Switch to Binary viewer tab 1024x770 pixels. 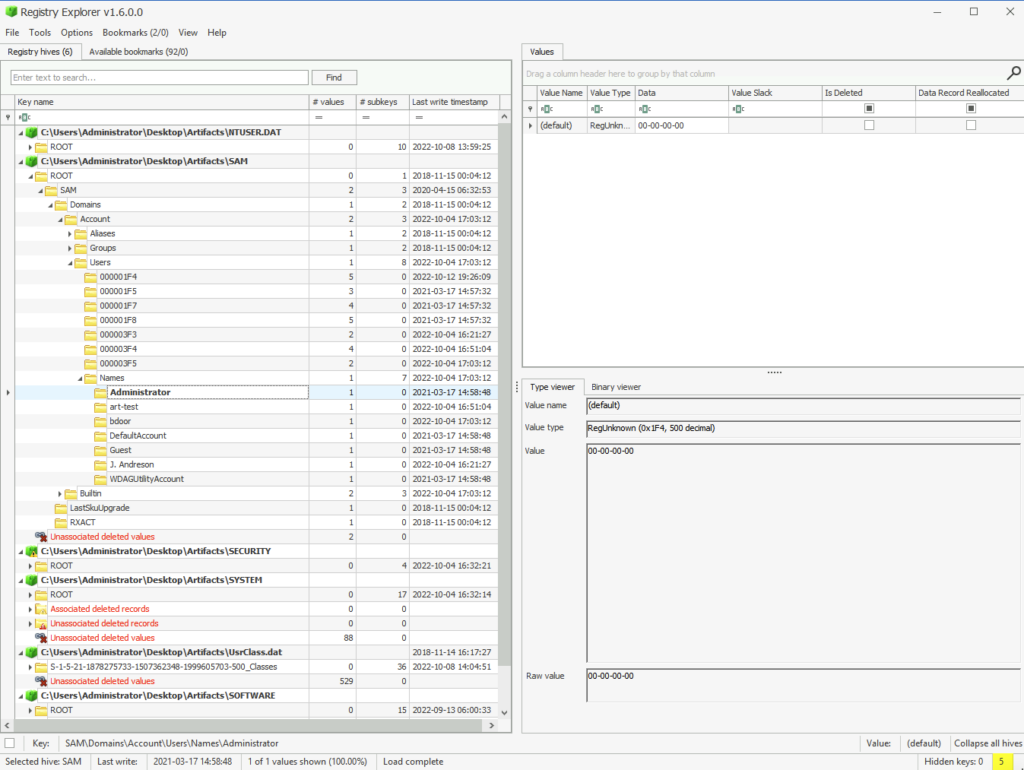click(616, 387)
